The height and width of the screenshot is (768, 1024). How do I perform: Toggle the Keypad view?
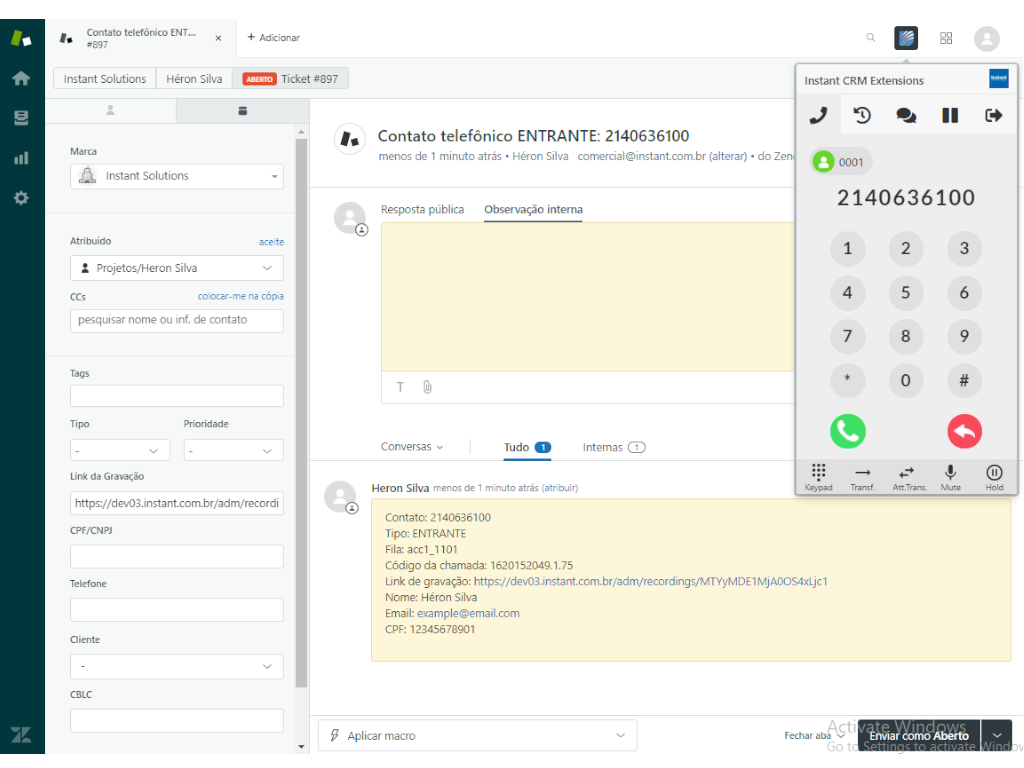[x=818, y=477]
